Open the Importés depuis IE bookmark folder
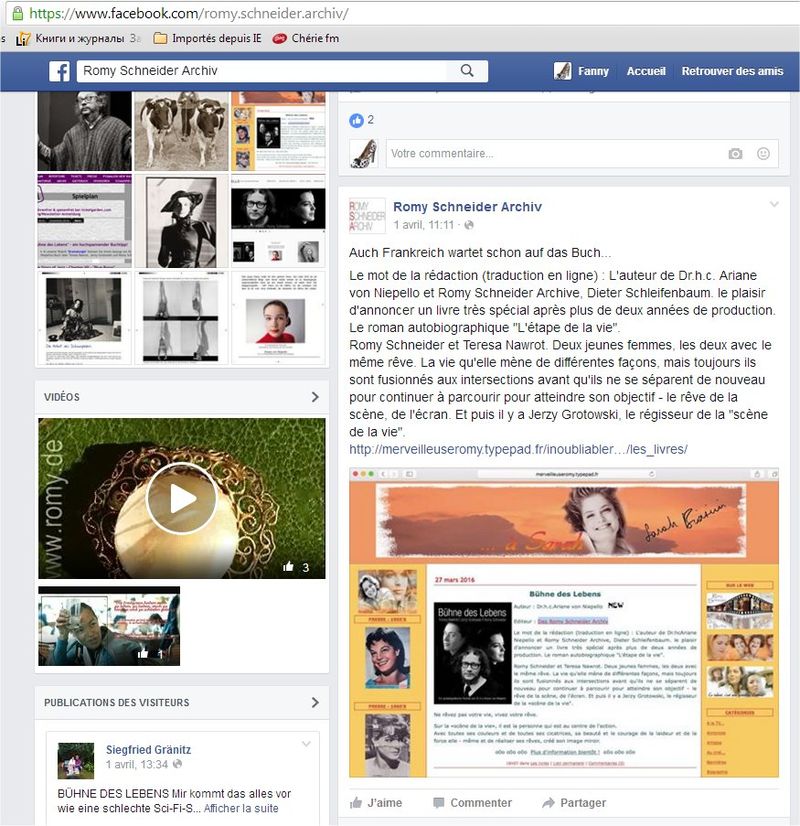 coord(208,38)
